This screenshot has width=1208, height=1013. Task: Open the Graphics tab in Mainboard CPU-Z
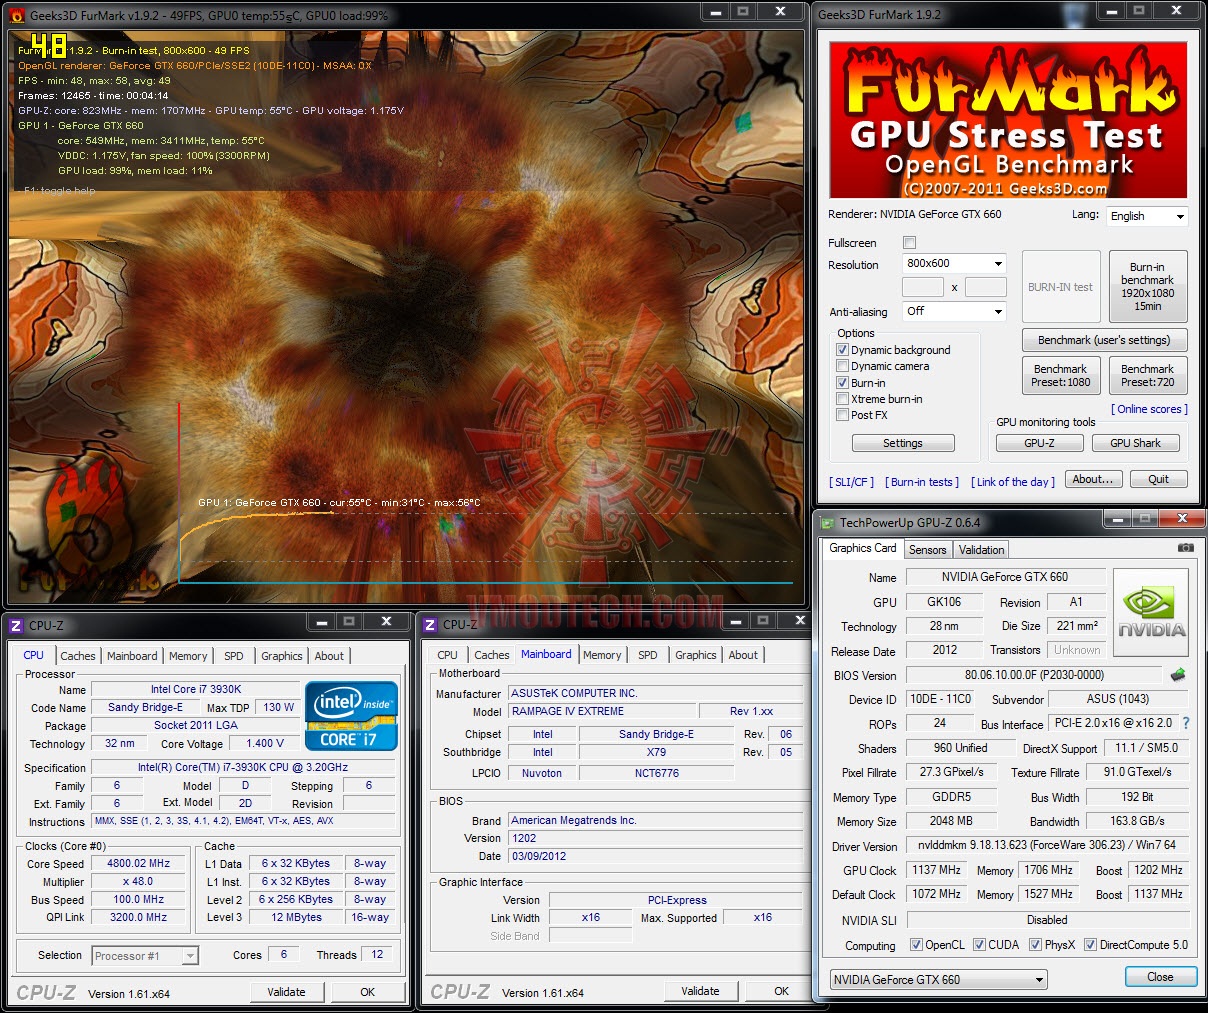point(696,655)
